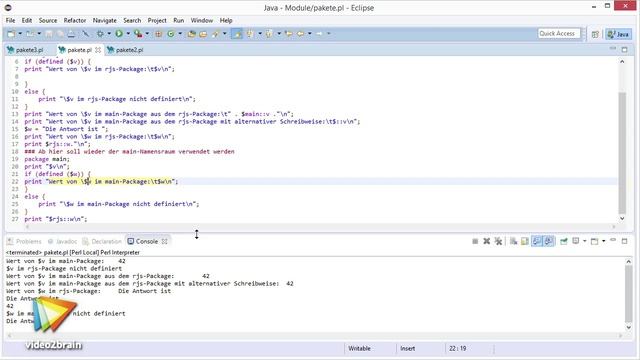Switch to the pakete3.pl editor tab
This screenshot has height=360, width=640.
(x=25, y=50)
